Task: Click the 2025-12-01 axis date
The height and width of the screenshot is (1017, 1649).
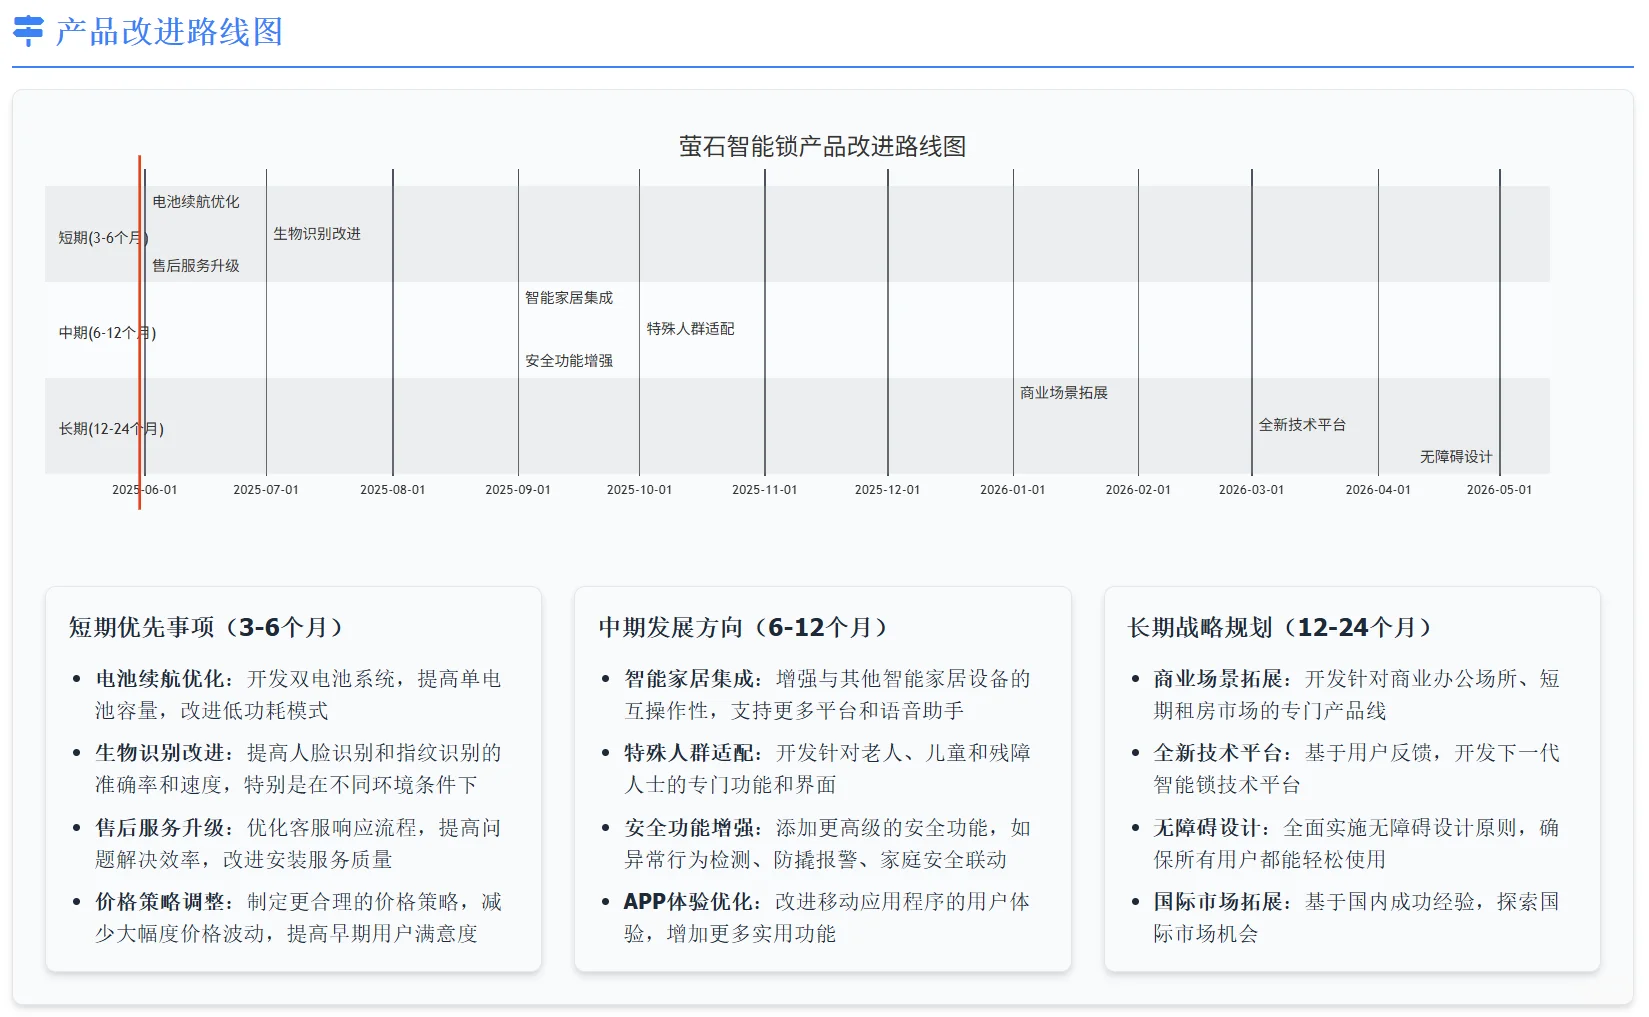Action: [x=887, y=490]
